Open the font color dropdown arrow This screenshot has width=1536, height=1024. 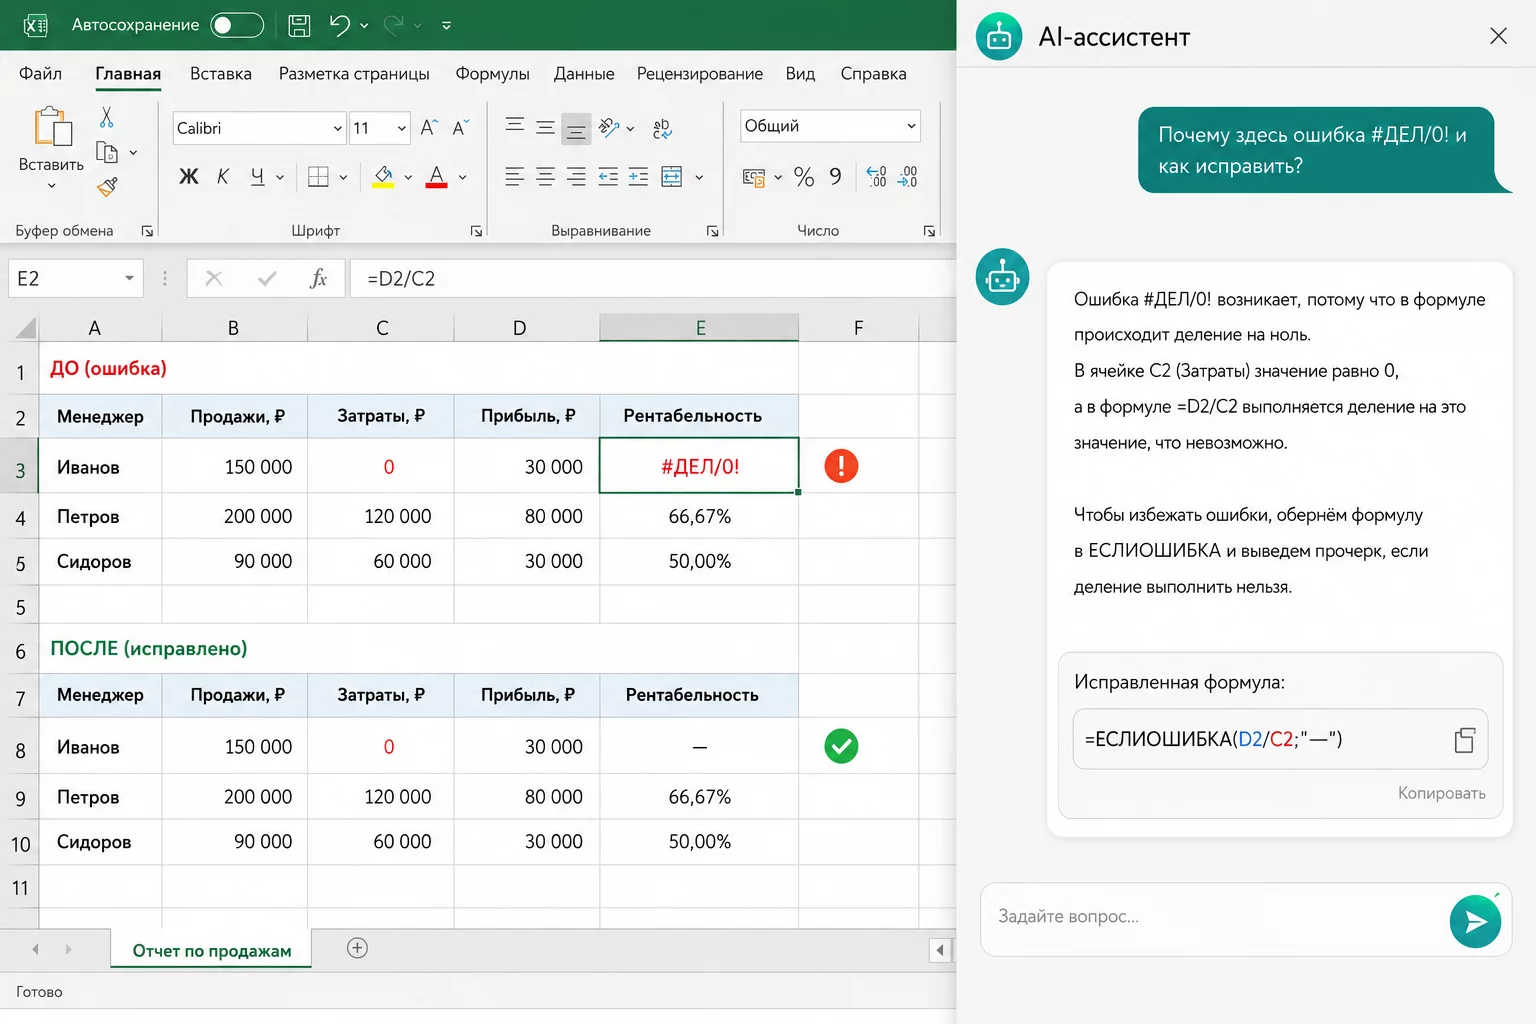click(462, 178)
